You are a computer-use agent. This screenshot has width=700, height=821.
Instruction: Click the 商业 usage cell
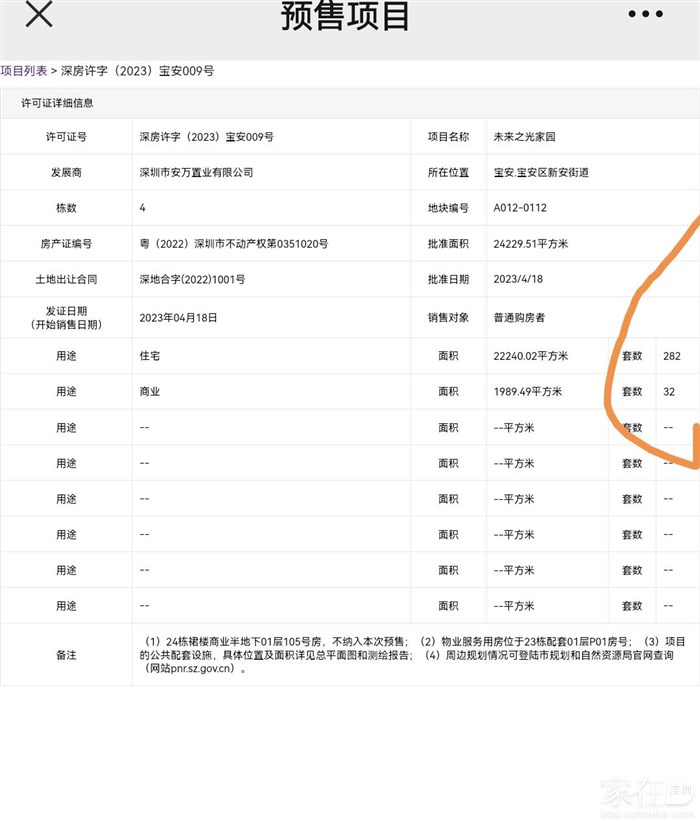tap(150, 392)
